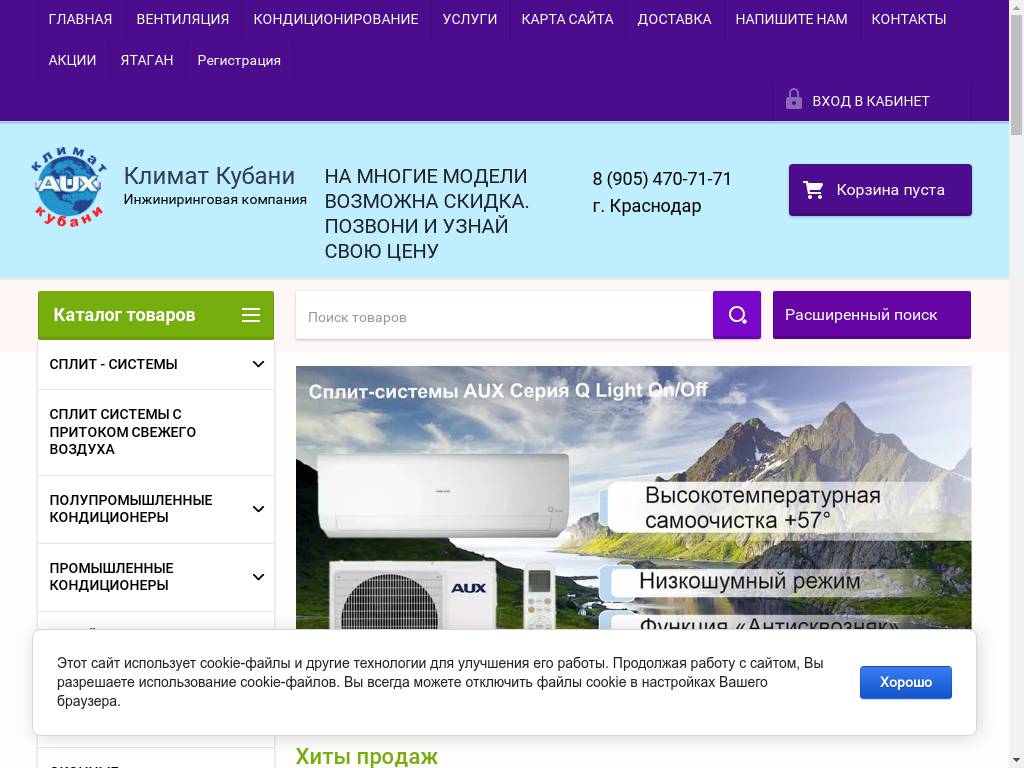Click the shopping cart icon on Корзина пуста
The width and height of the screenshot is (1024, 768).
click(x=814, y=190)
